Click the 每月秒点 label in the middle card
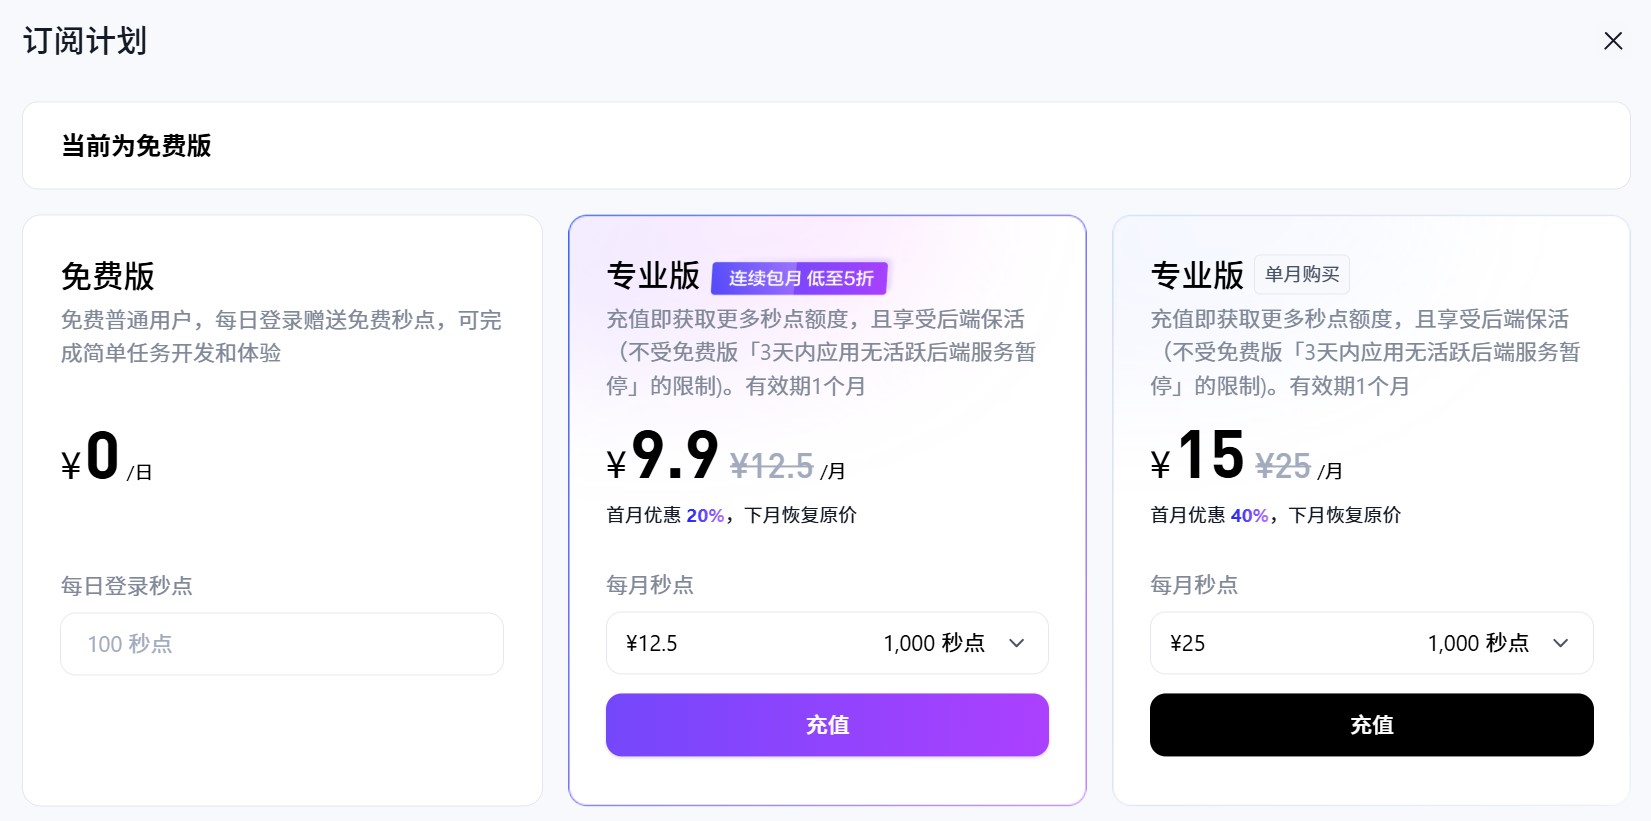 [x=649, y=585]
